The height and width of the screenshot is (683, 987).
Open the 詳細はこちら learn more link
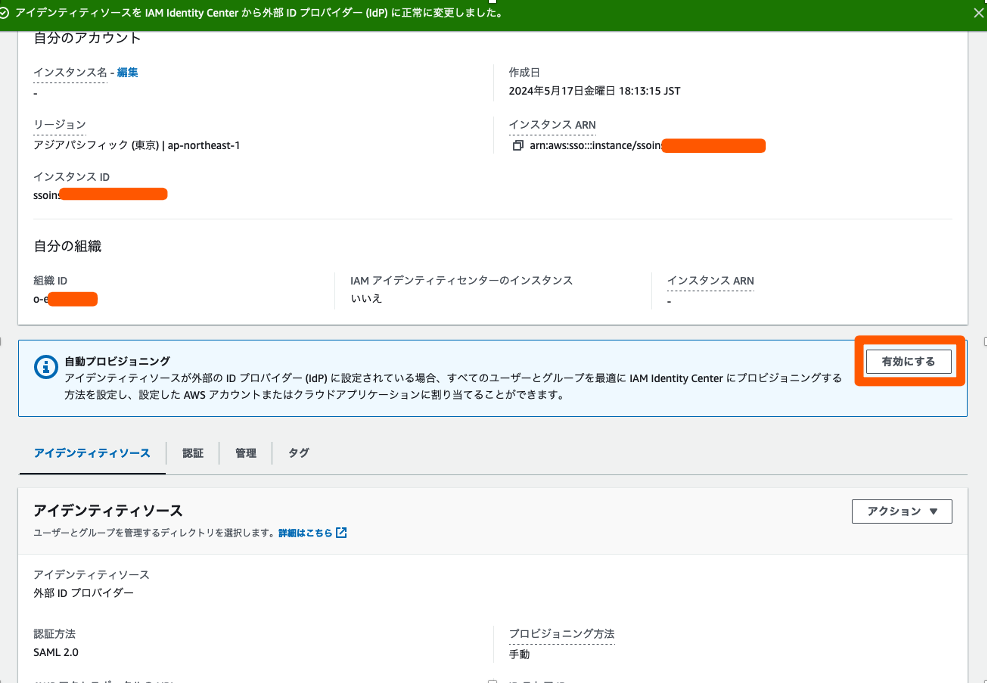pyautogui.click(x=305, y=533)
